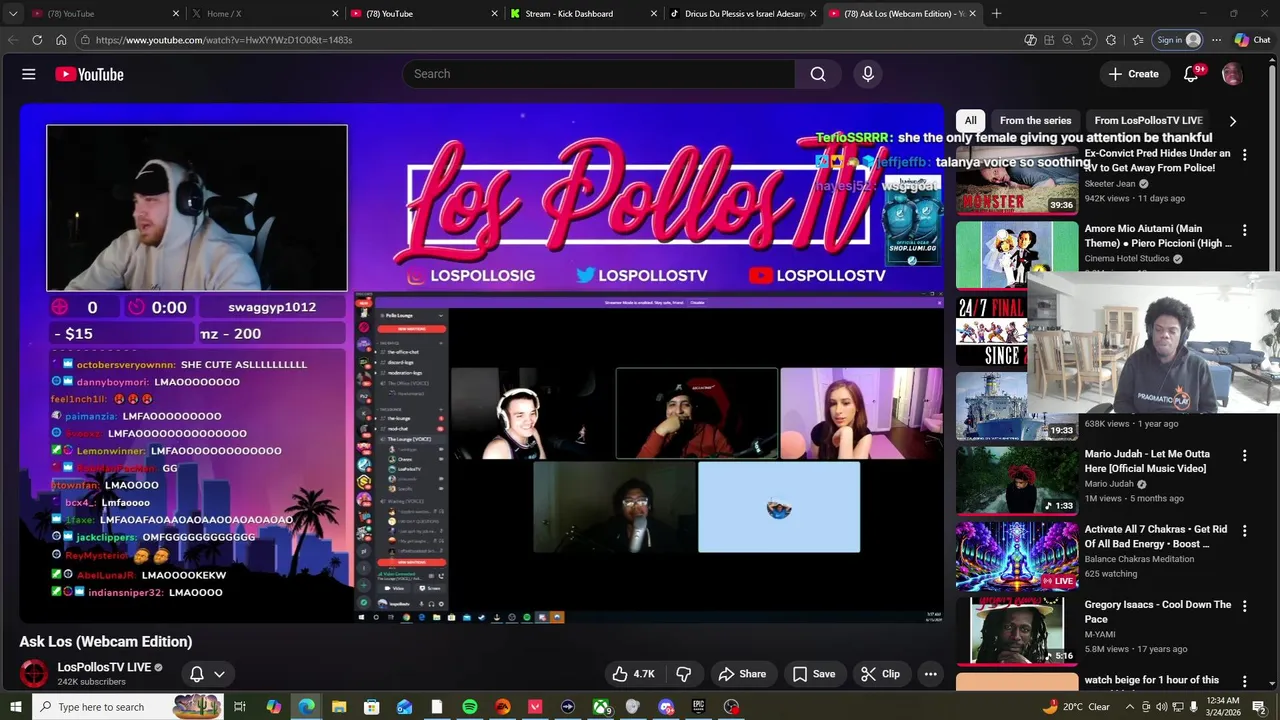Open the LosPollosTV LIVE channel name
Screen dimensions: 1280x720
click(104, 667)
